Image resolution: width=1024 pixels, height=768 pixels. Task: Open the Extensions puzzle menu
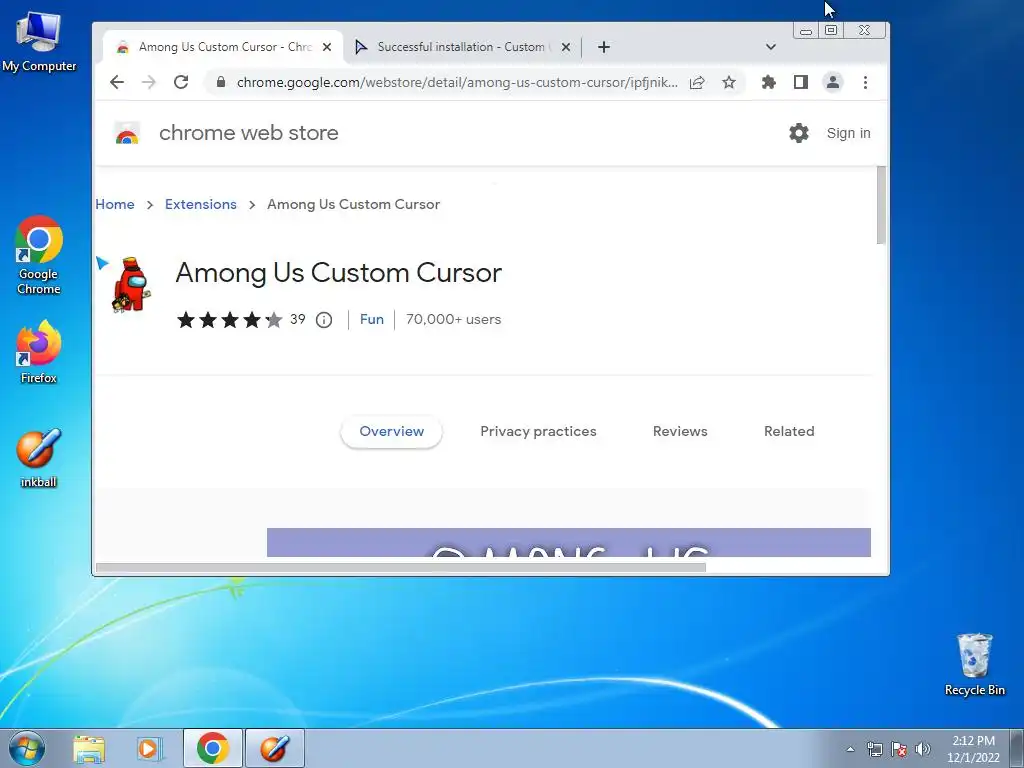click(x=769, y=82)
